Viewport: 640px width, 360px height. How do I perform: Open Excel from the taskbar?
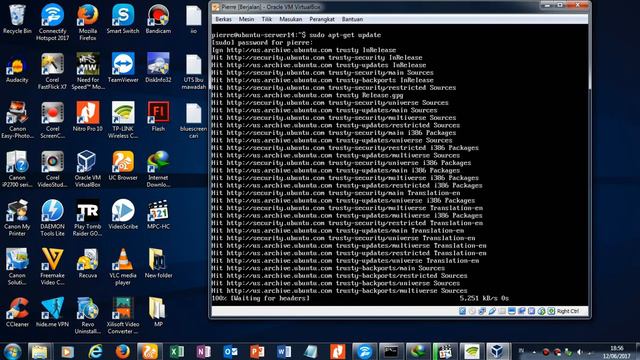click(176, 351)
